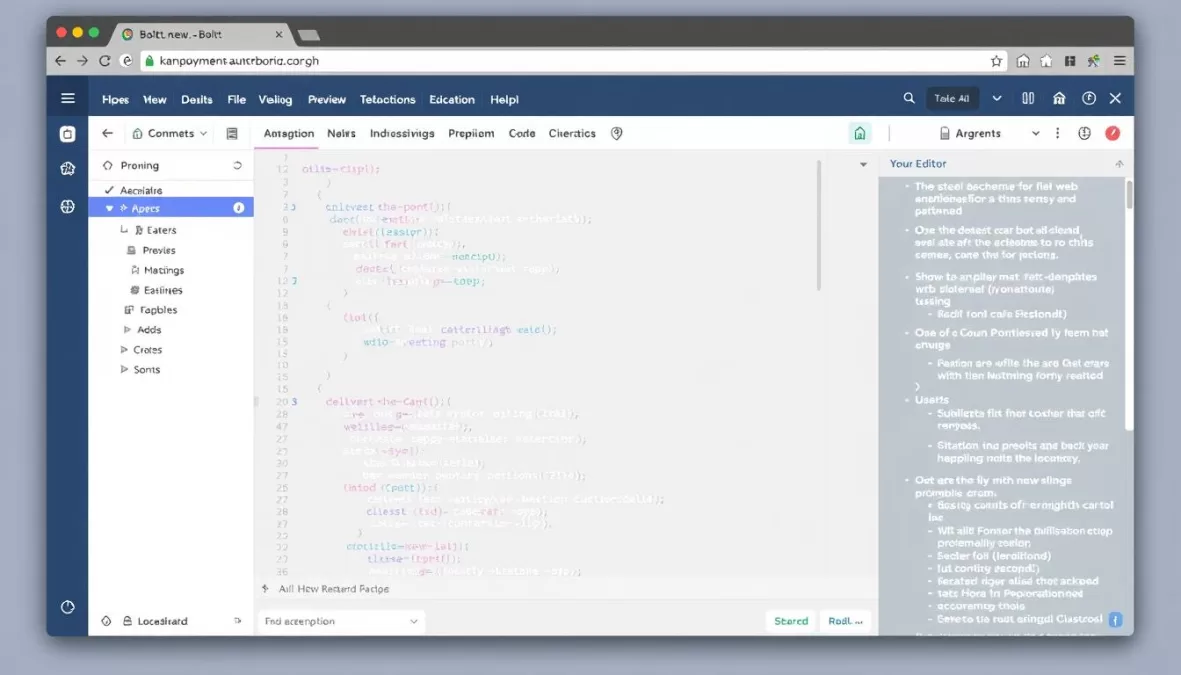Click the Tale All button in the title bar
Viewport: 1181px width, 675px height.
pyautogui.click(x=951, y=98)
